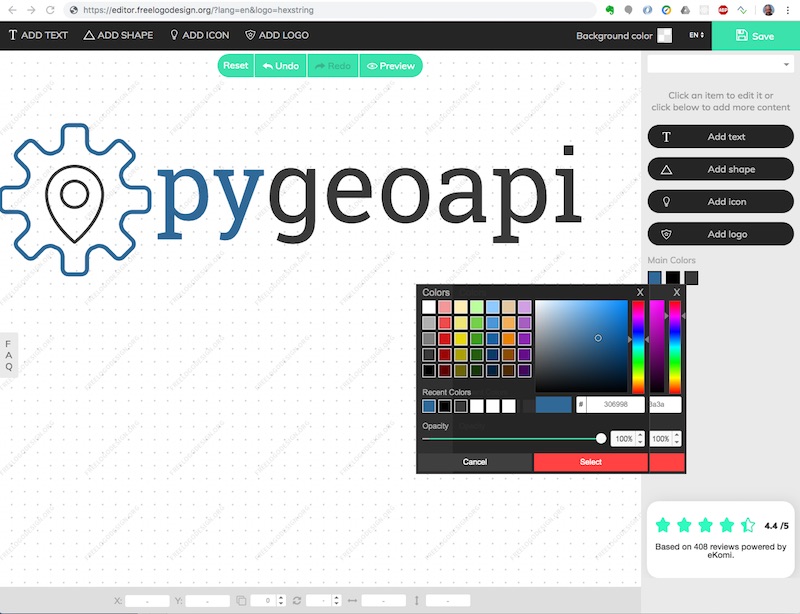Open the EN language selector
Viewport: 800px width, 614px height.
(697, 35)
